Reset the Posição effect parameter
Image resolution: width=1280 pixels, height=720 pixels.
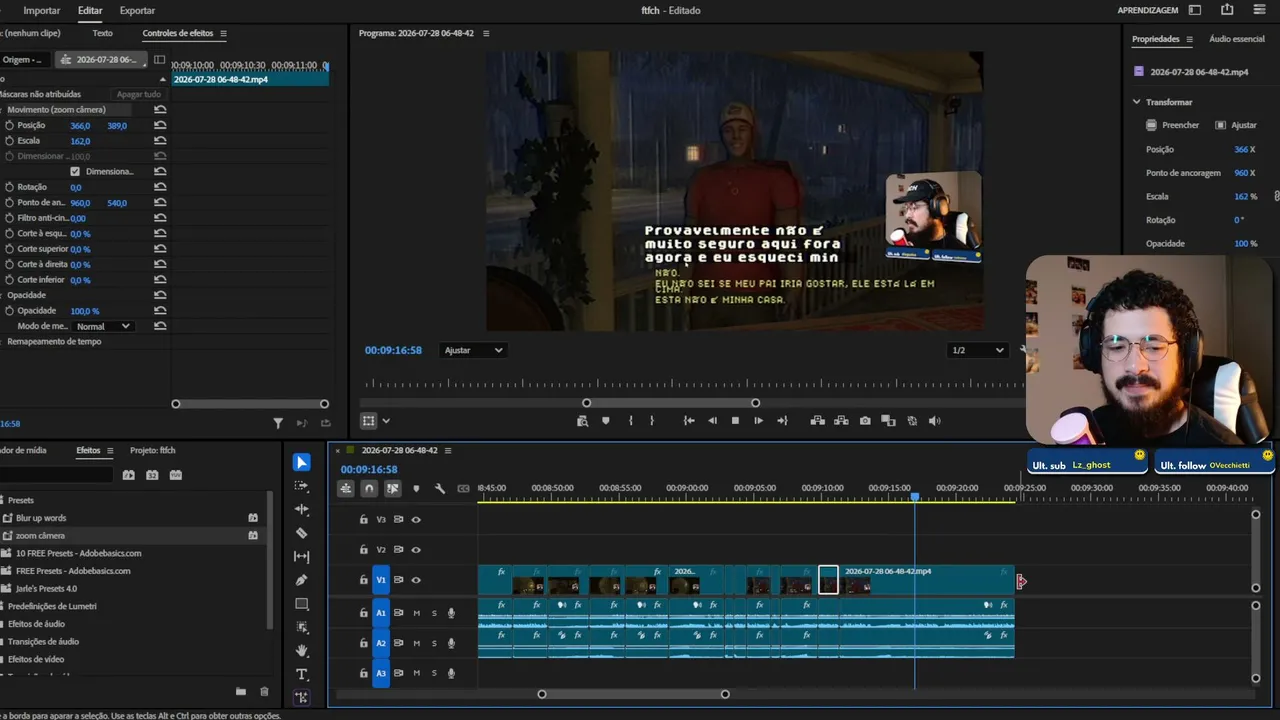coord(160,125)
